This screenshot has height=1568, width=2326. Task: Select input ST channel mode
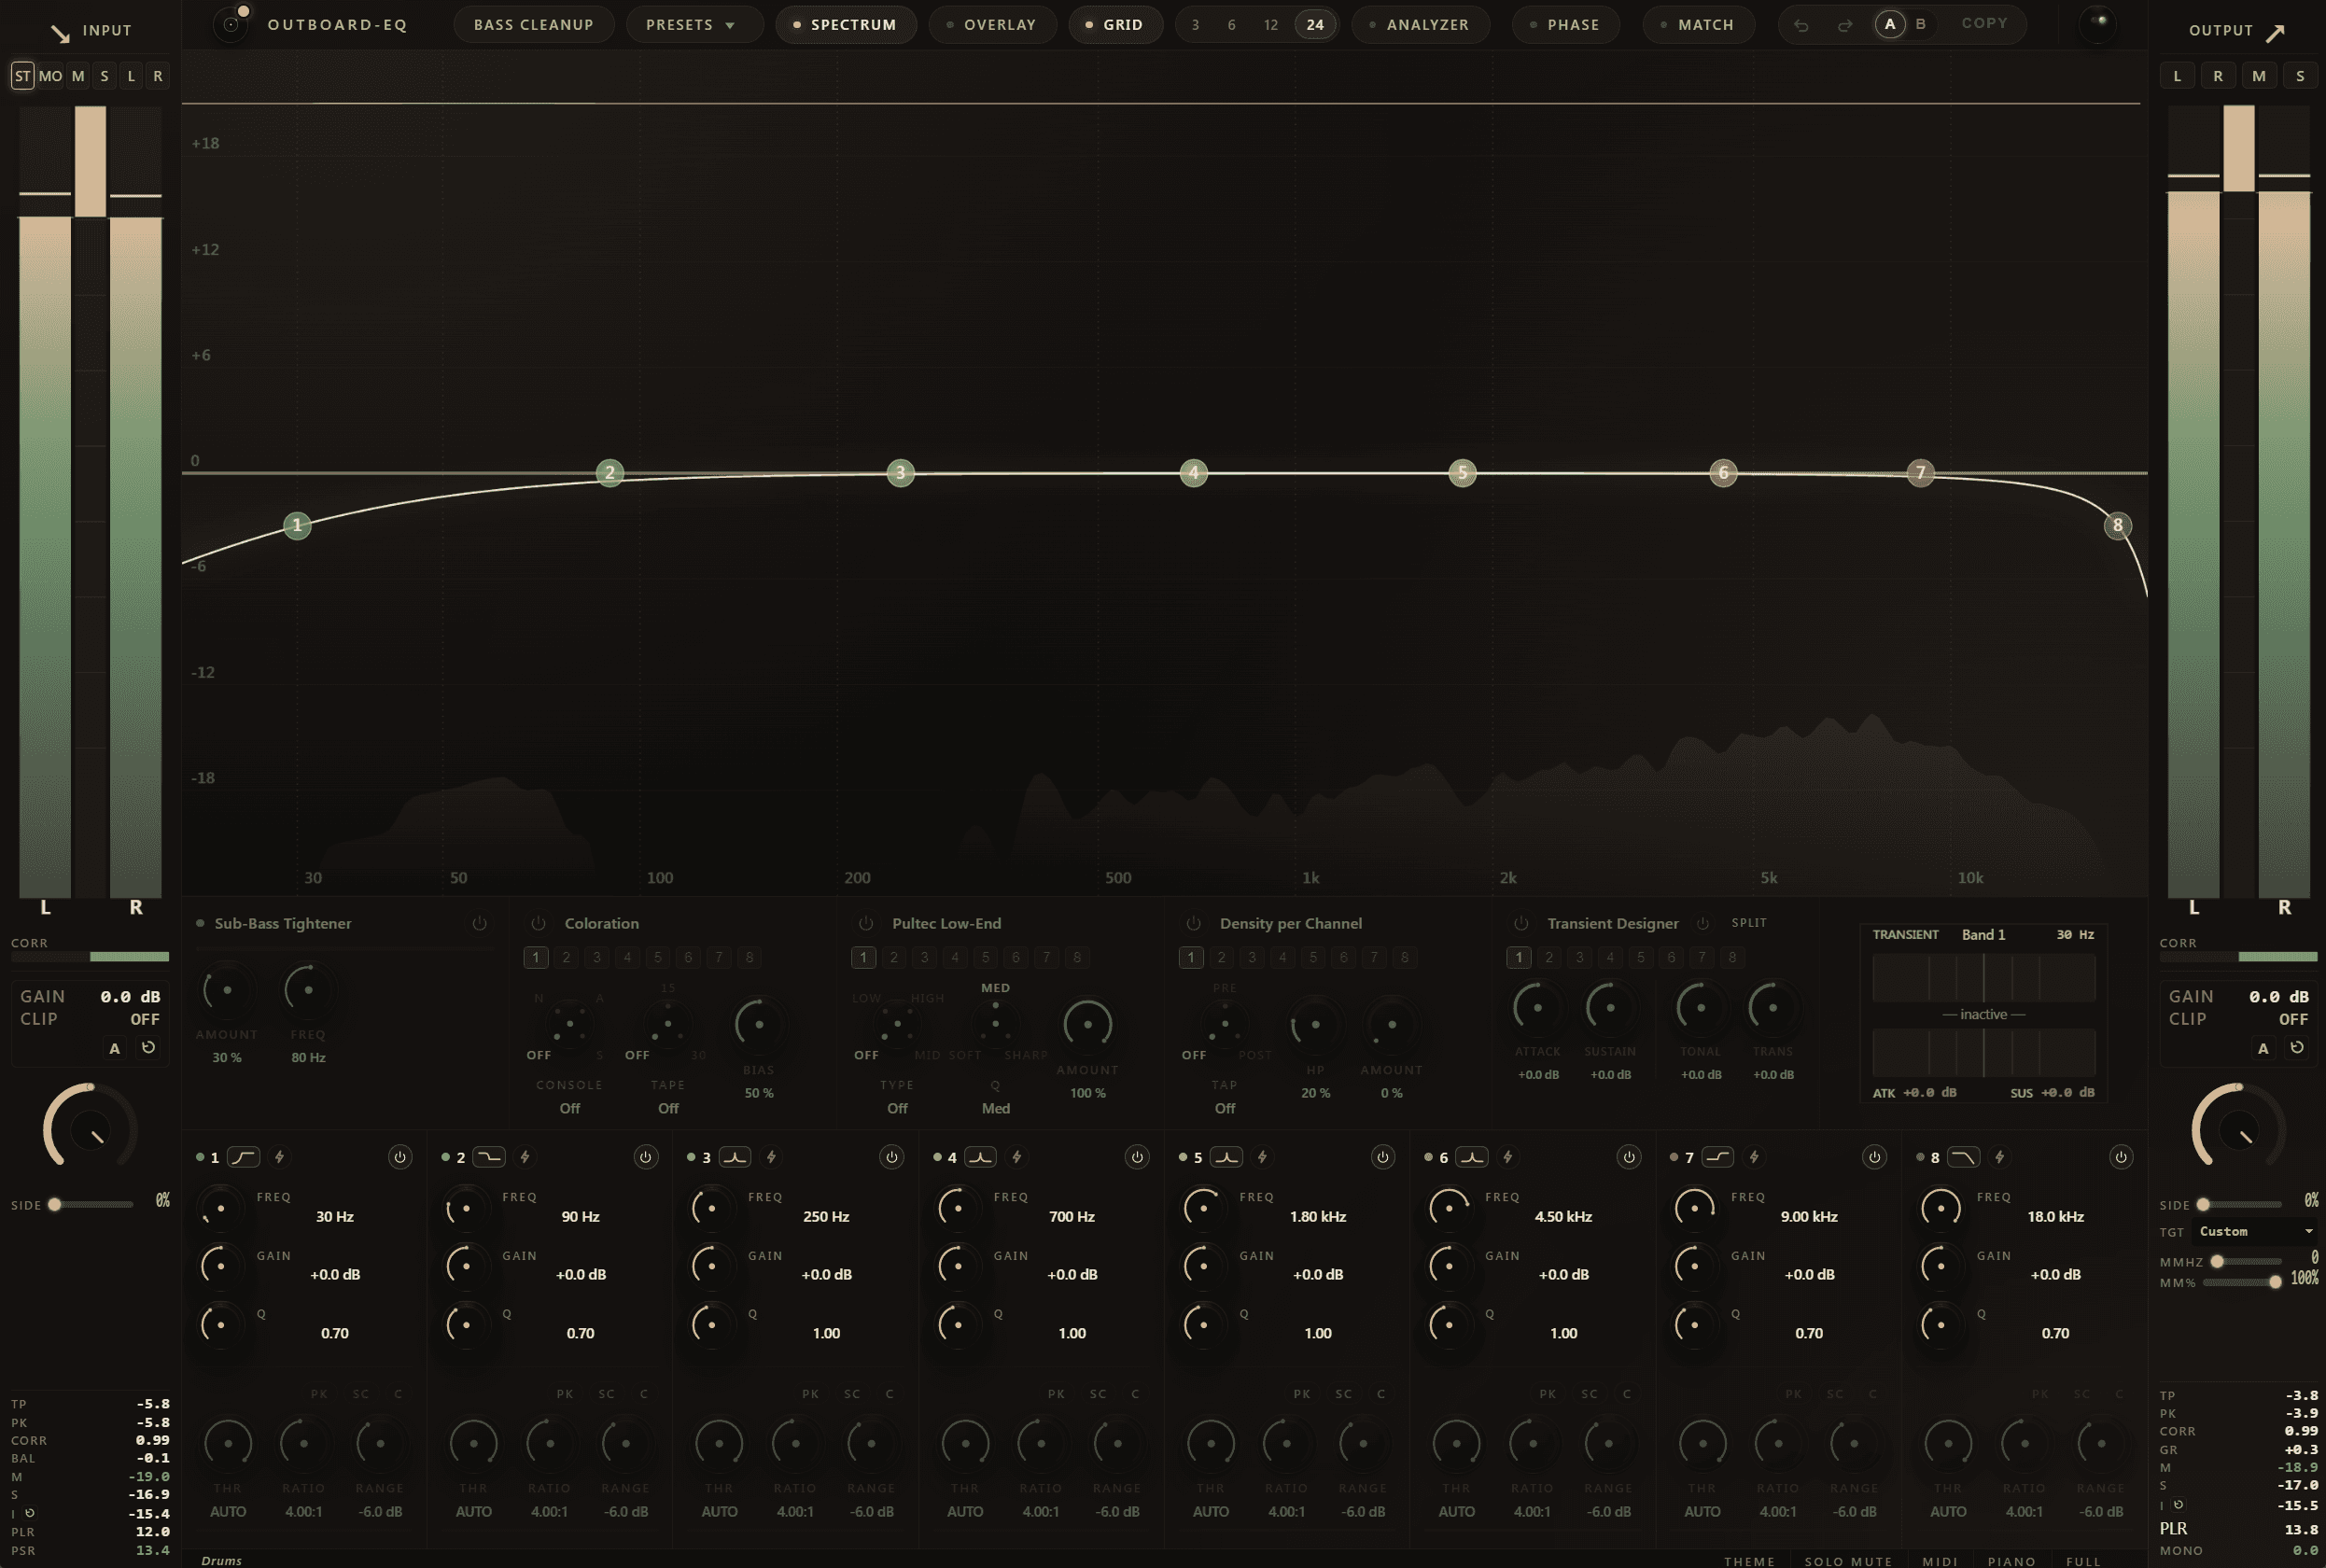pos(22,76)
